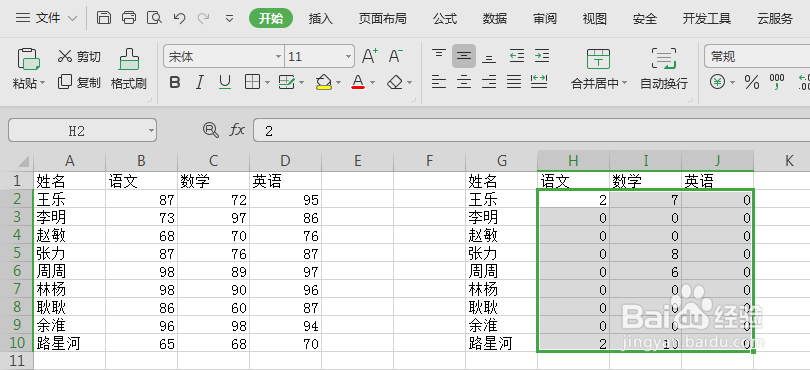
Task: Switch to the 页面布局 tab
Action: [383, 19]
